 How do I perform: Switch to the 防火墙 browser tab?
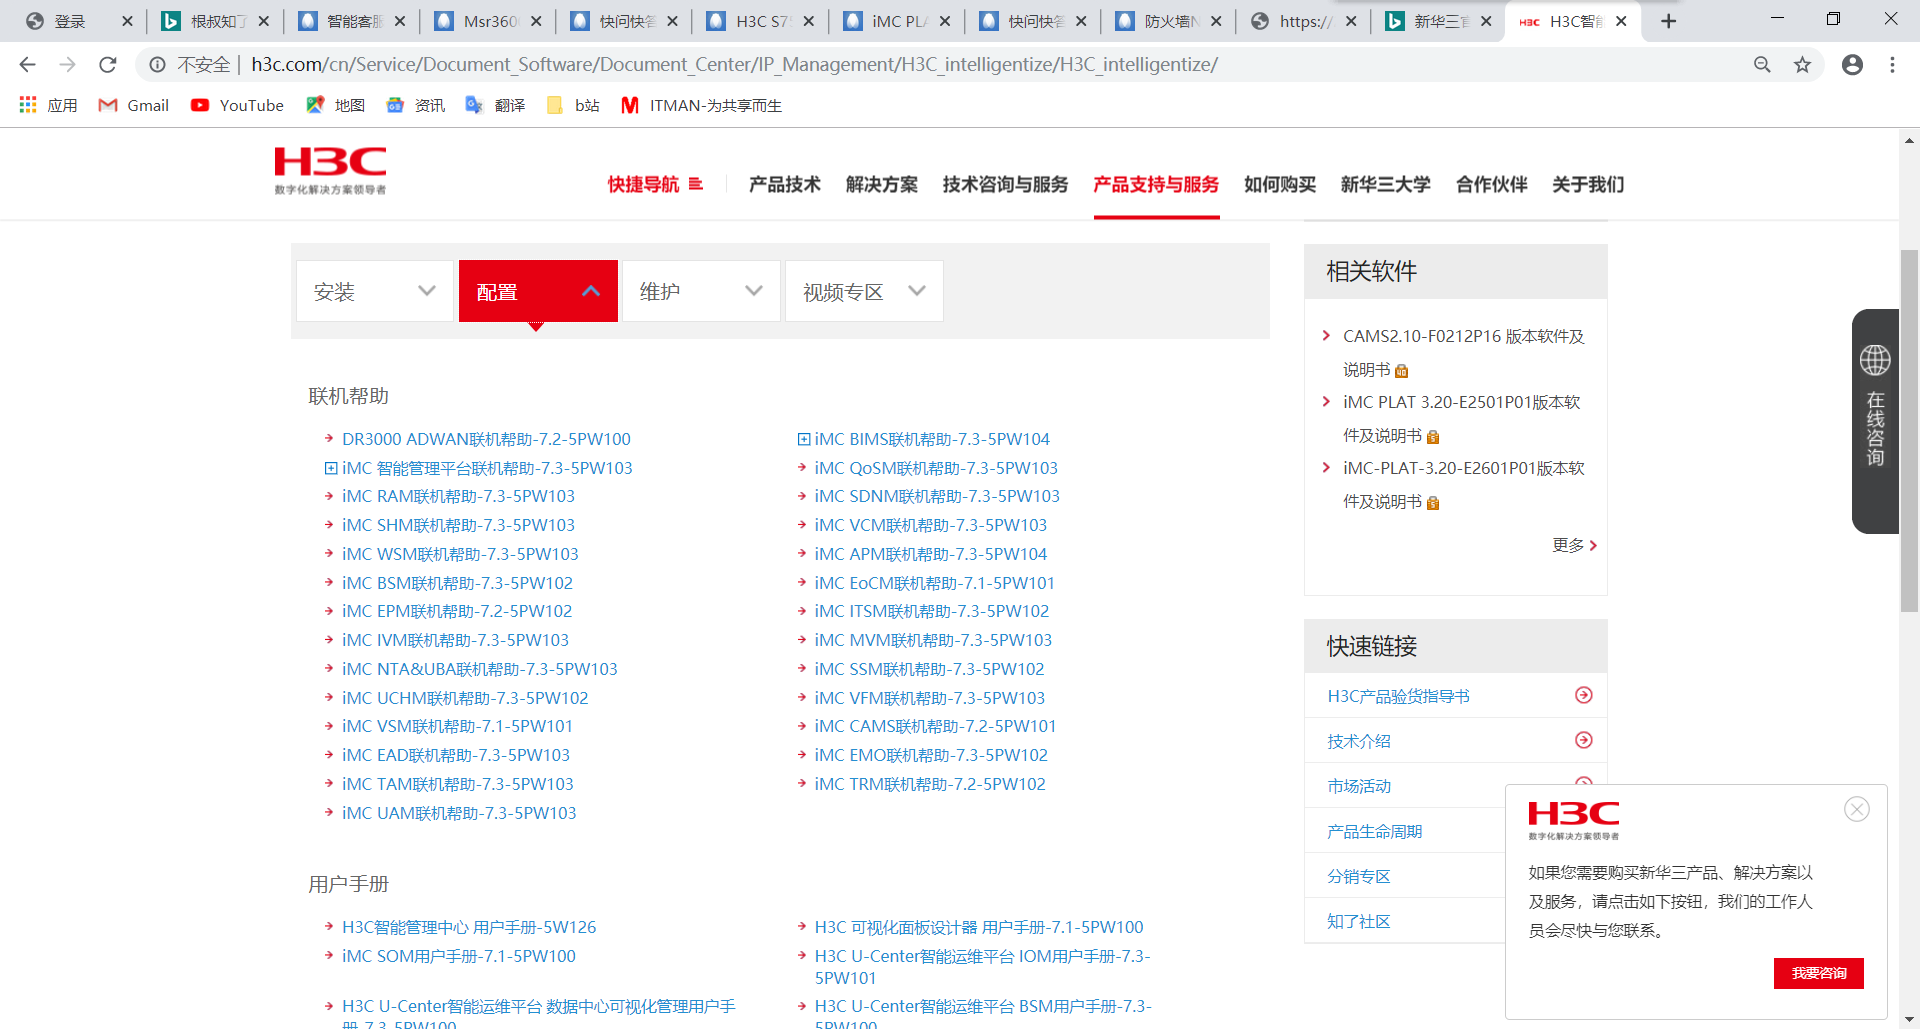tap(1168, 21)
